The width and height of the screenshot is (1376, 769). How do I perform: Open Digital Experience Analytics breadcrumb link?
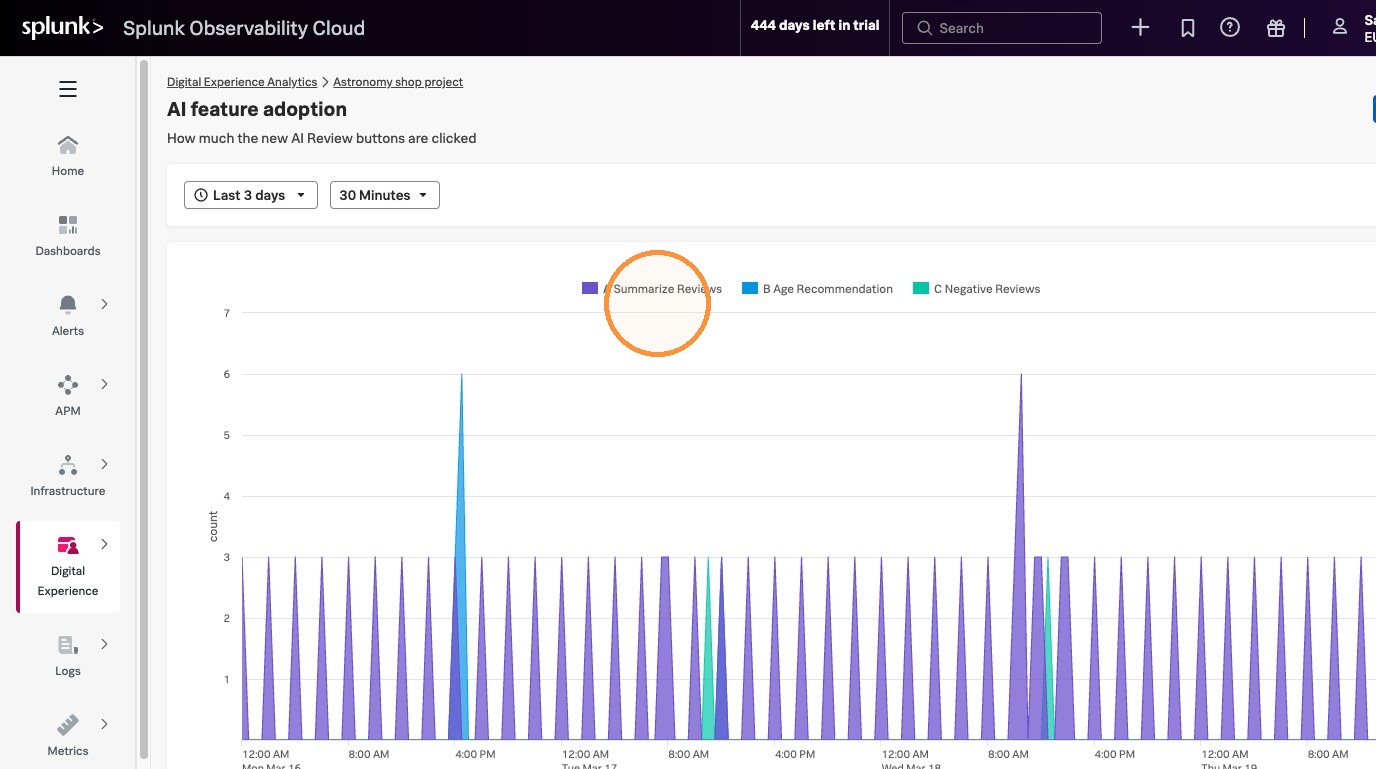242,82
